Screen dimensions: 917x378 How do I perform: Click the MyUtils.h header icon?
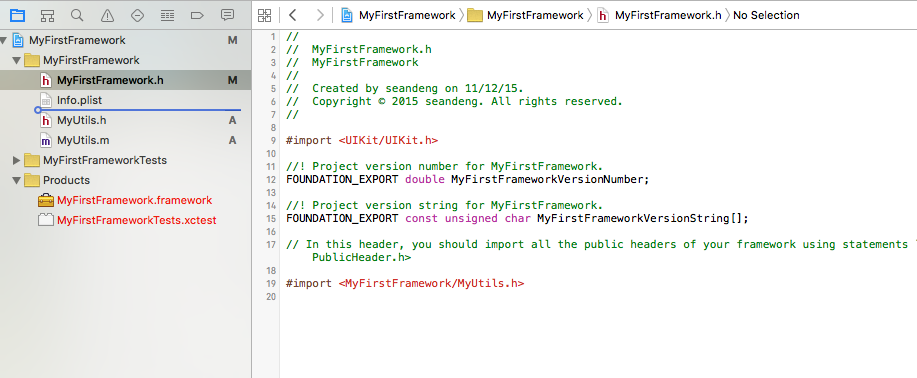coord(46,121)
